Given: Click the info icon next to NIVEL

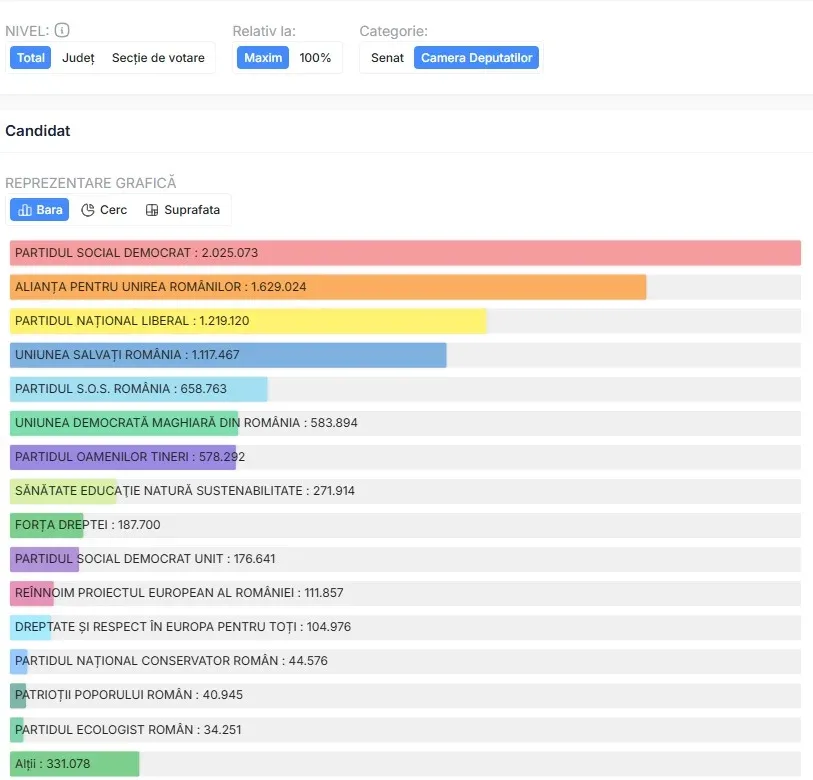Looking at the screenshot, I should (x=62, y=31).
